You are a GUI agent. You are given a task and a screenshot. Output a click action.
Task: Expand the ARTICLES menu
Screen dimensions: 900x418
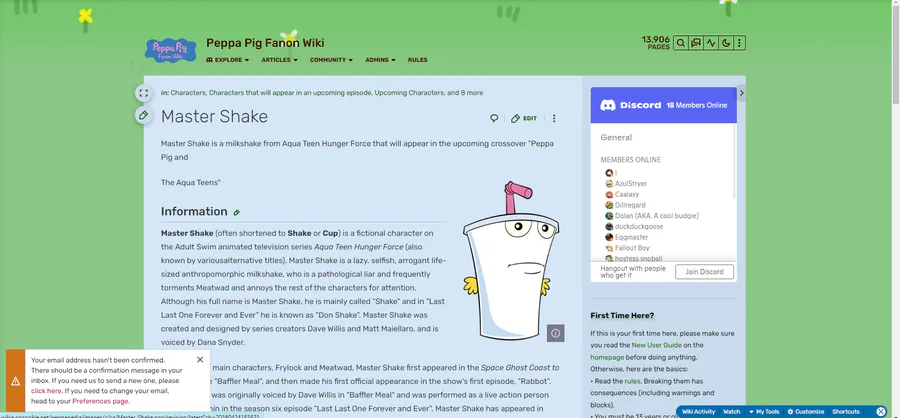[x=280, y=60]
